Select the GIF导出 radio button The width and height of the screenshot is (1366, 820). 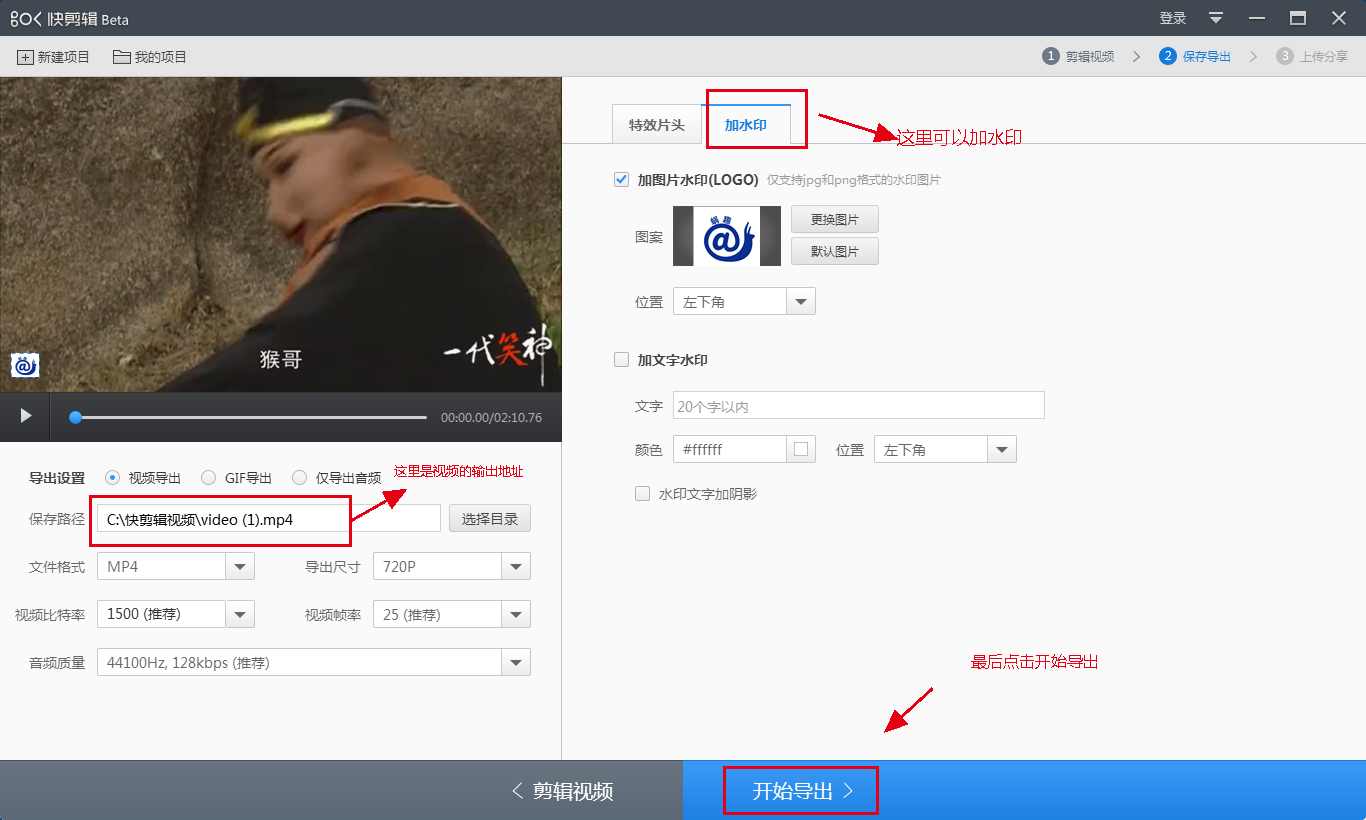click(208, 478)
